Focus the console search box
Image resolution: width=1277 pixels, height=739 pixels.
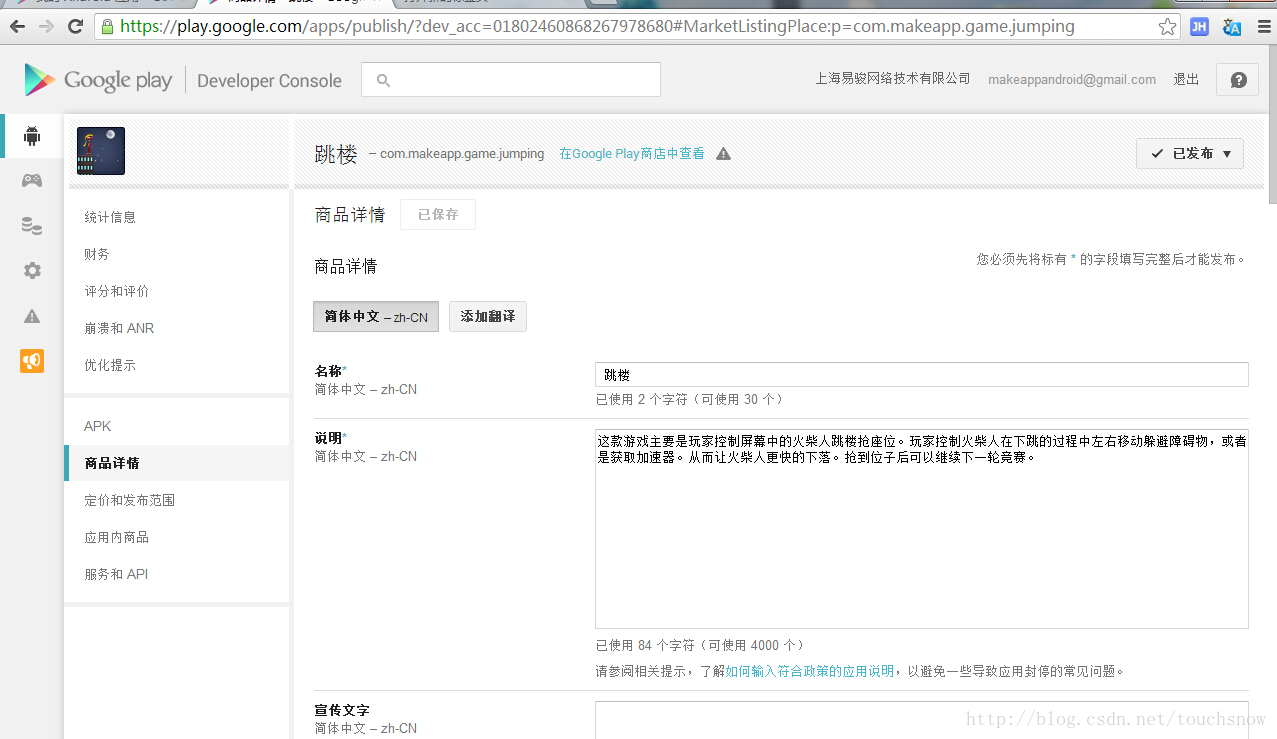click(x=511, y=80)
